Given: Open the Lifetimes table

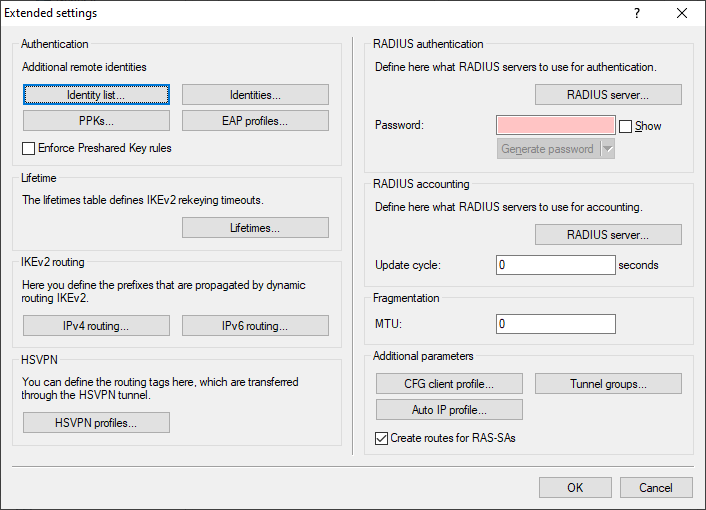Looking at the screenshot, I should (255, 228).
